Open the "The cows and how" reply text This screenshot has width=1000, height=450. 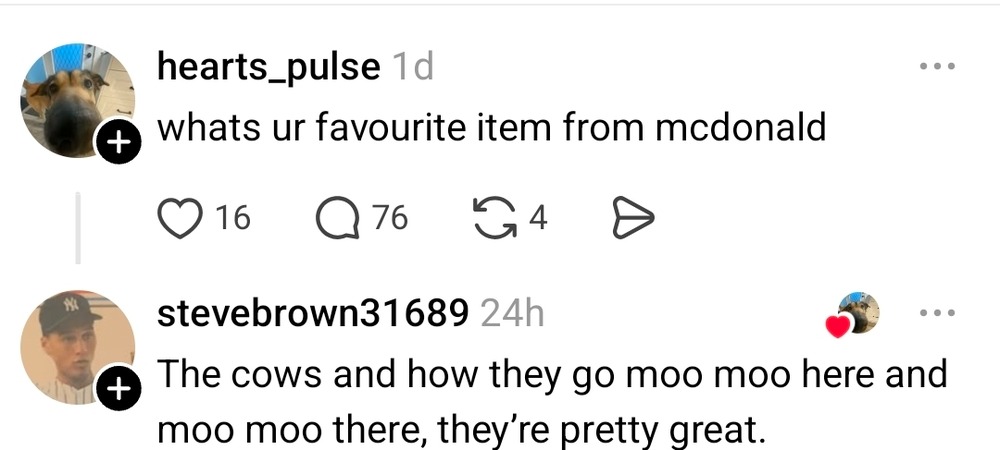tap(552, 402)
